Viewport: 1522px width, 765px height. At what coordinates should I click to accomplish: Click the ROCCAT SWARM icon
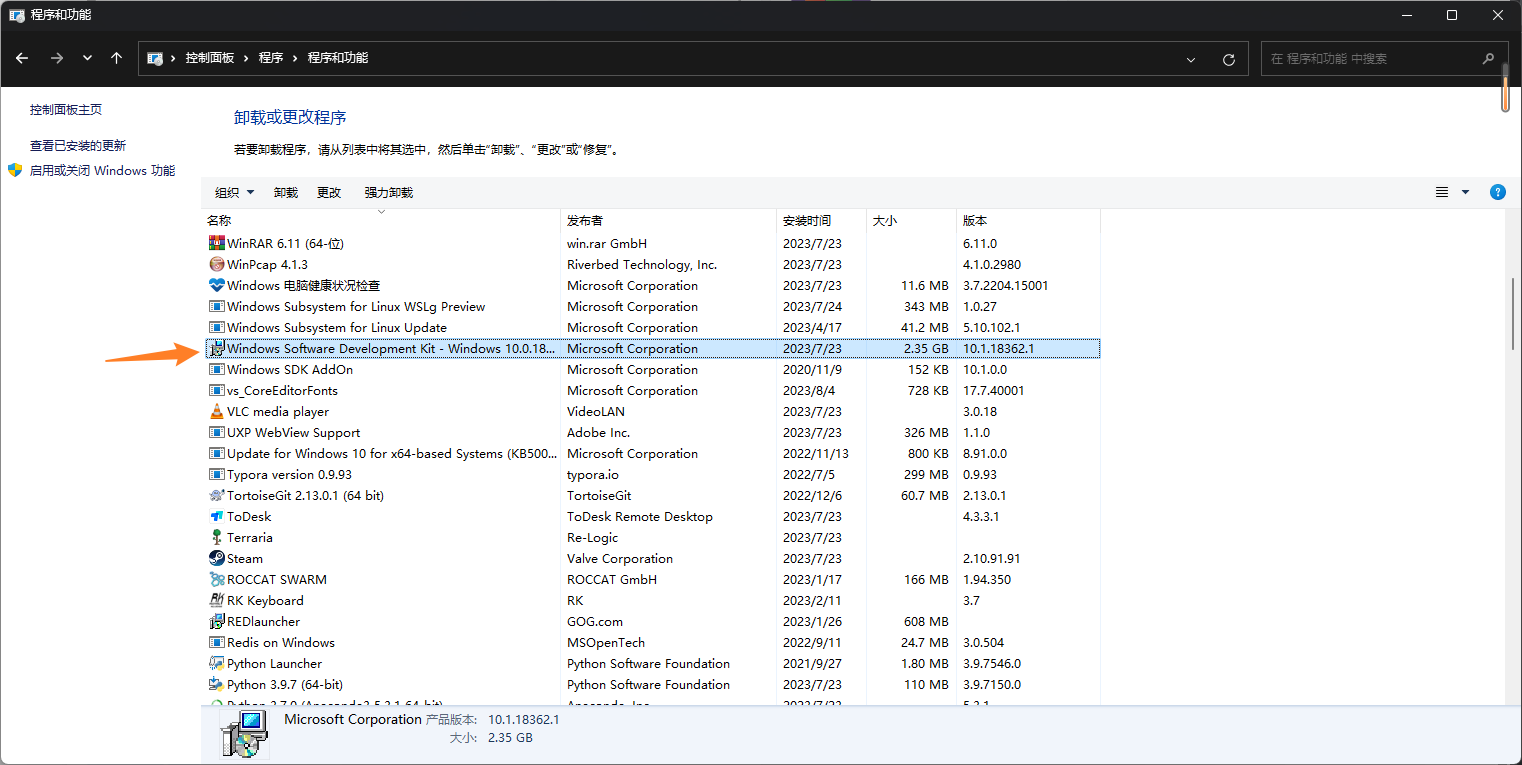click(x=217, y=579)
